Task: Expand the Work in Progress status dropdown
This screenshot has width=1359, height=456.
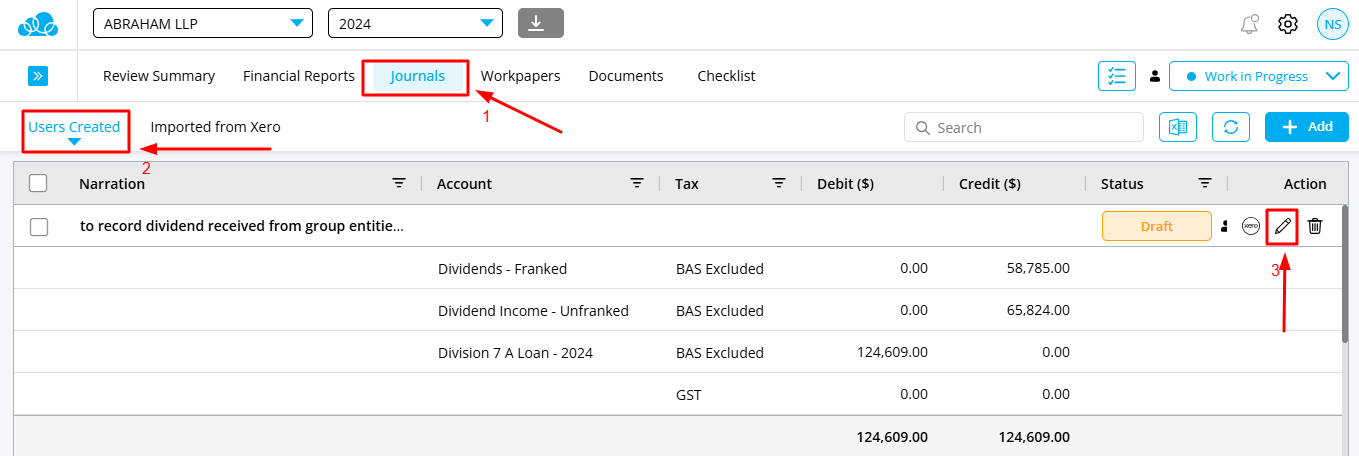Action: pos(1258,76)
